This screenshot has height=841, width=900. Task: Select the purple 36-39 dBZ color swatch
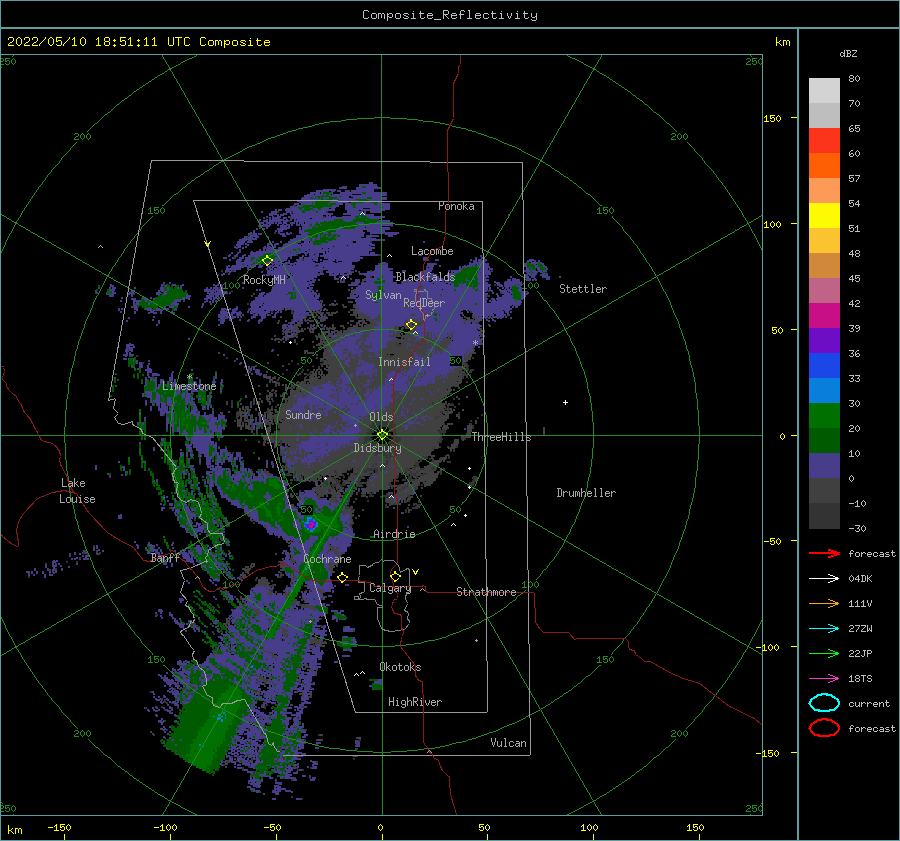point(824,340)
